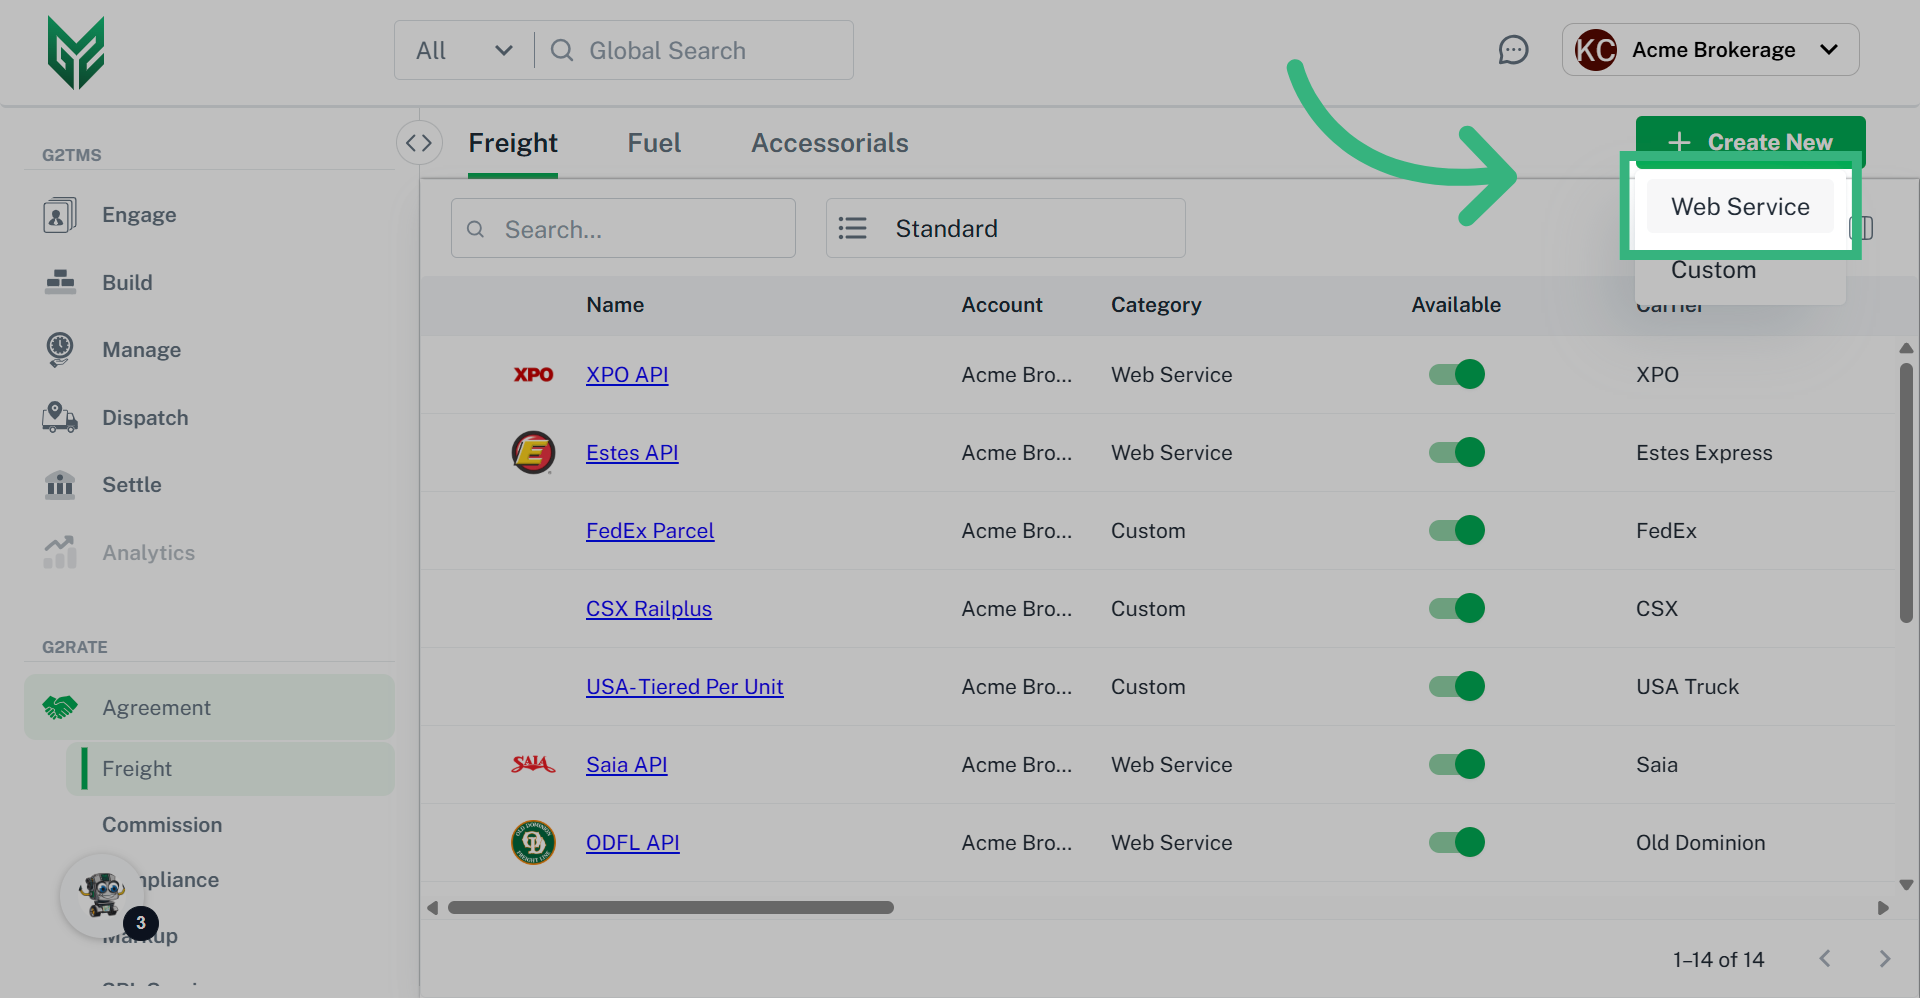Open the CSX Railplus agreement link
The image size is (1920, 998).
[648, 608]
